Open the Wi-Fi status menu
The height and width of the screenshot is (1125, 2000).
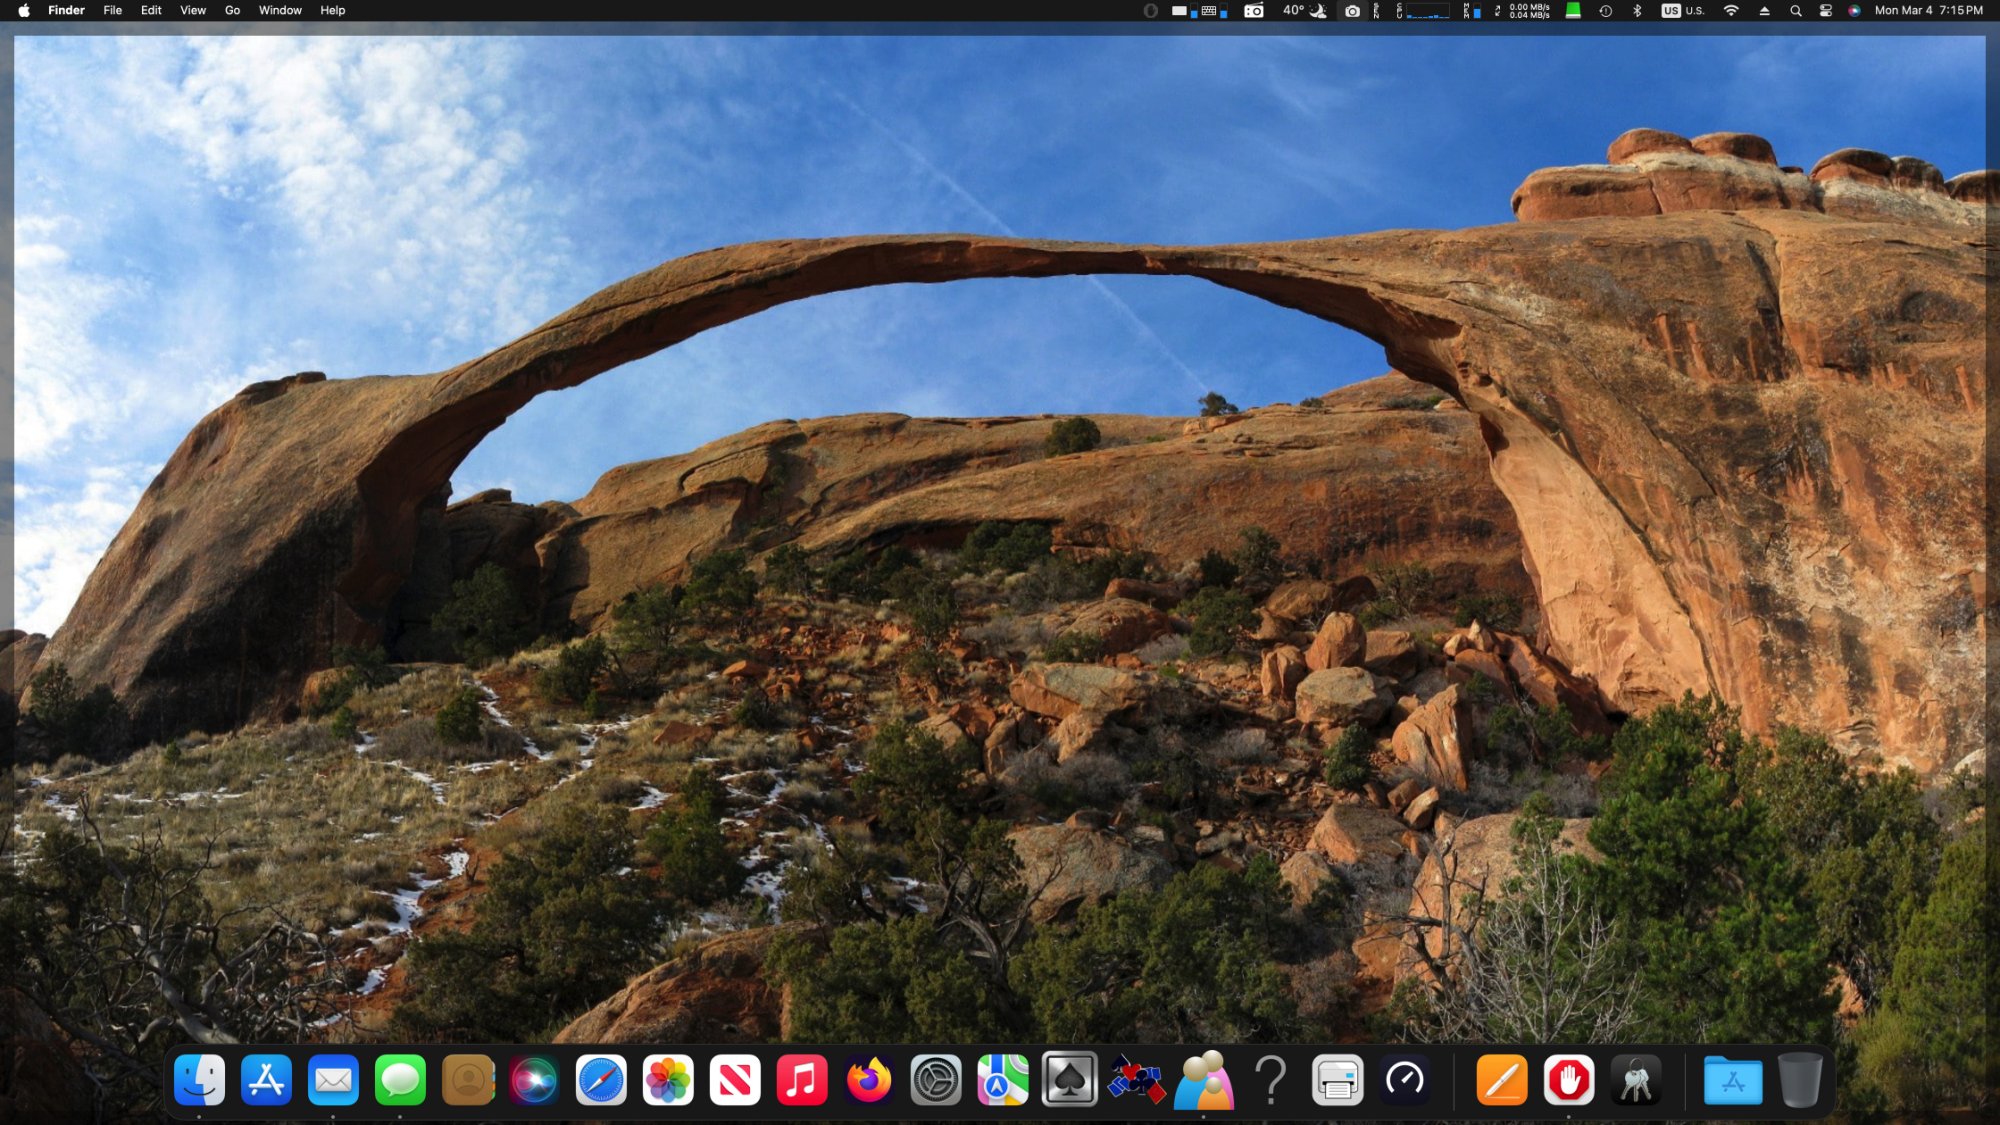1731,11
